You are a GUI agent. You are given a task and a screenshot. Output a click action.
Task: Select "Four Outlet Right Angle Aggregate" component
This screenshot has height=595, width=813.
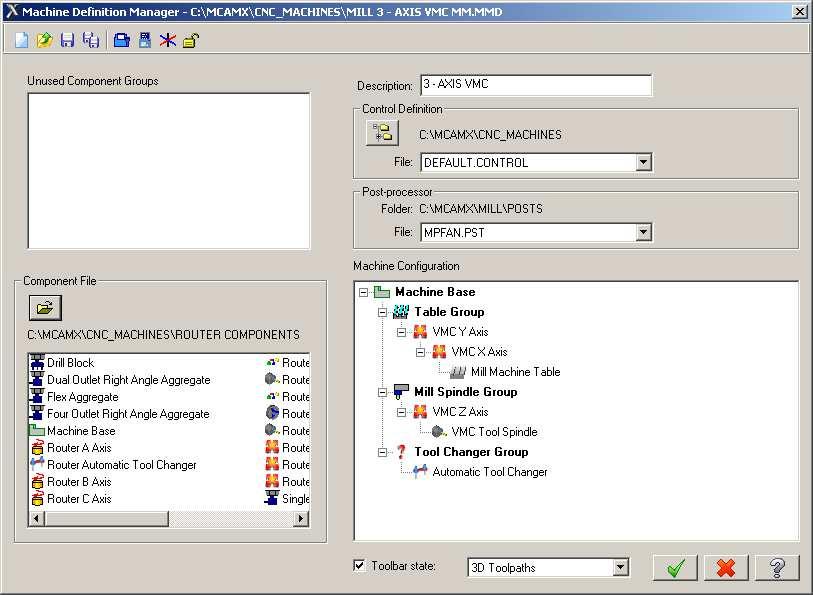pos(128,414)
